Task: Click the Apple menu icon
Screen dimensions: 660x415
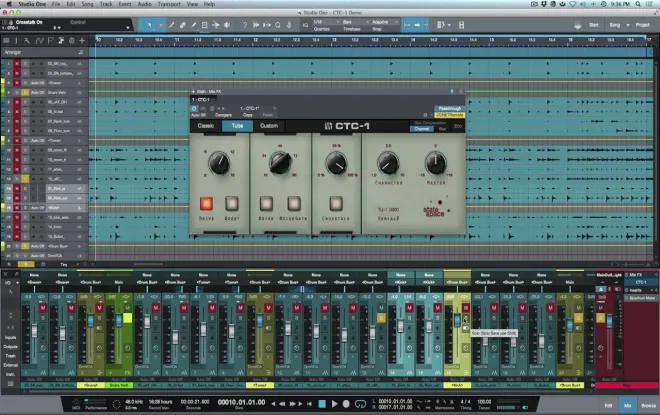Action: 9,4
